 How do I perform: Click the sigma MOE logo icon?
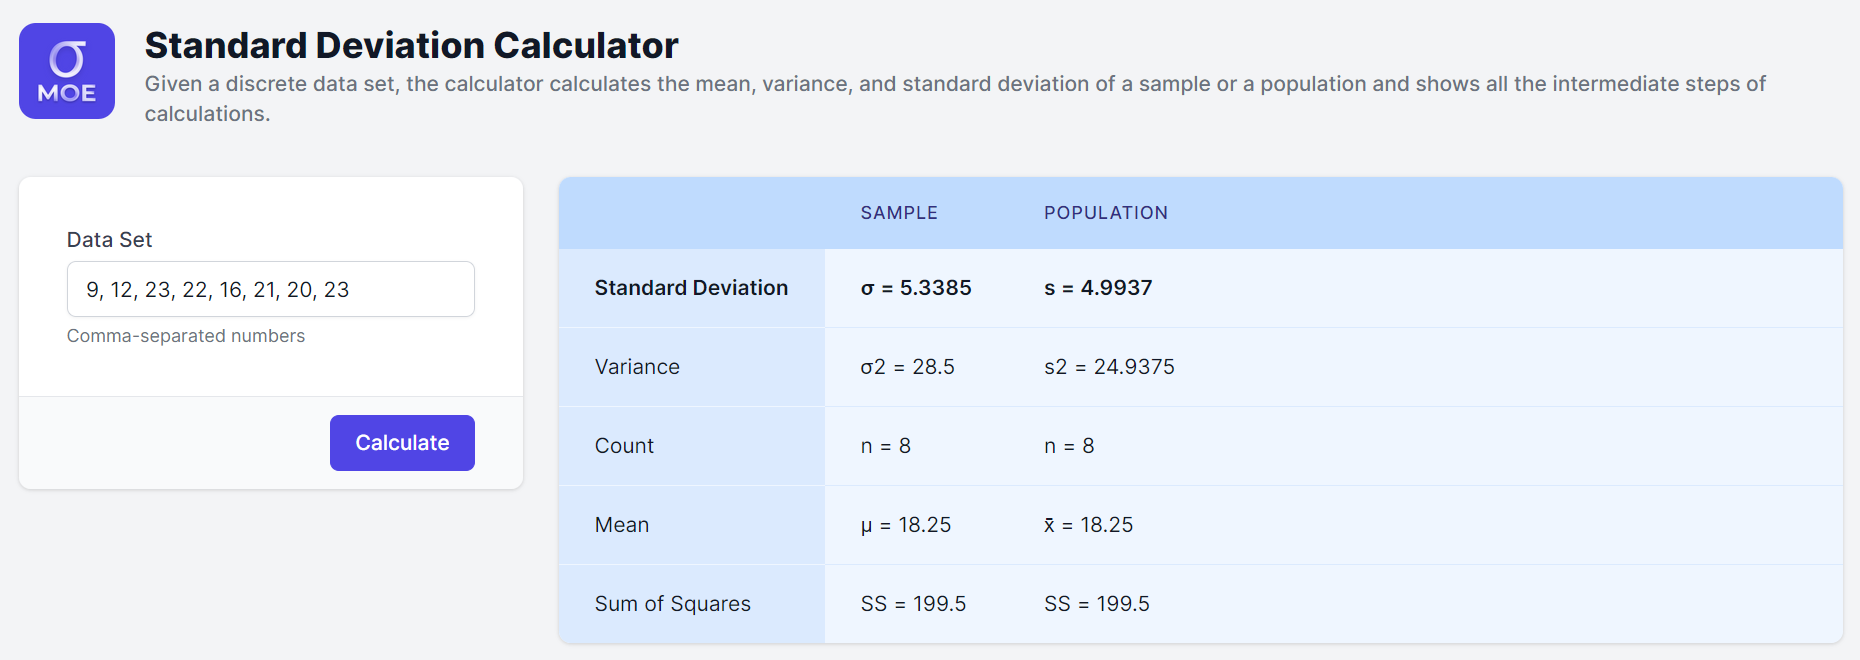(67, 71)
